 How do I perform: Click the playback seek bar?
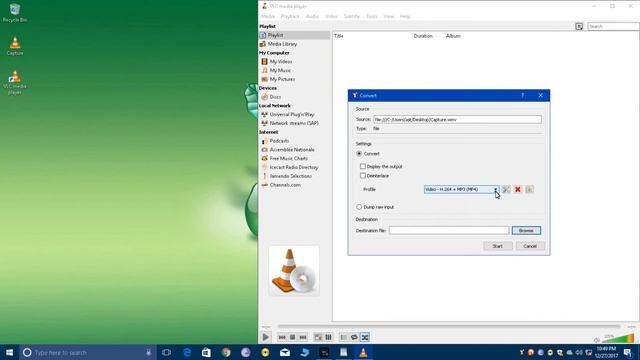(449, 327)
